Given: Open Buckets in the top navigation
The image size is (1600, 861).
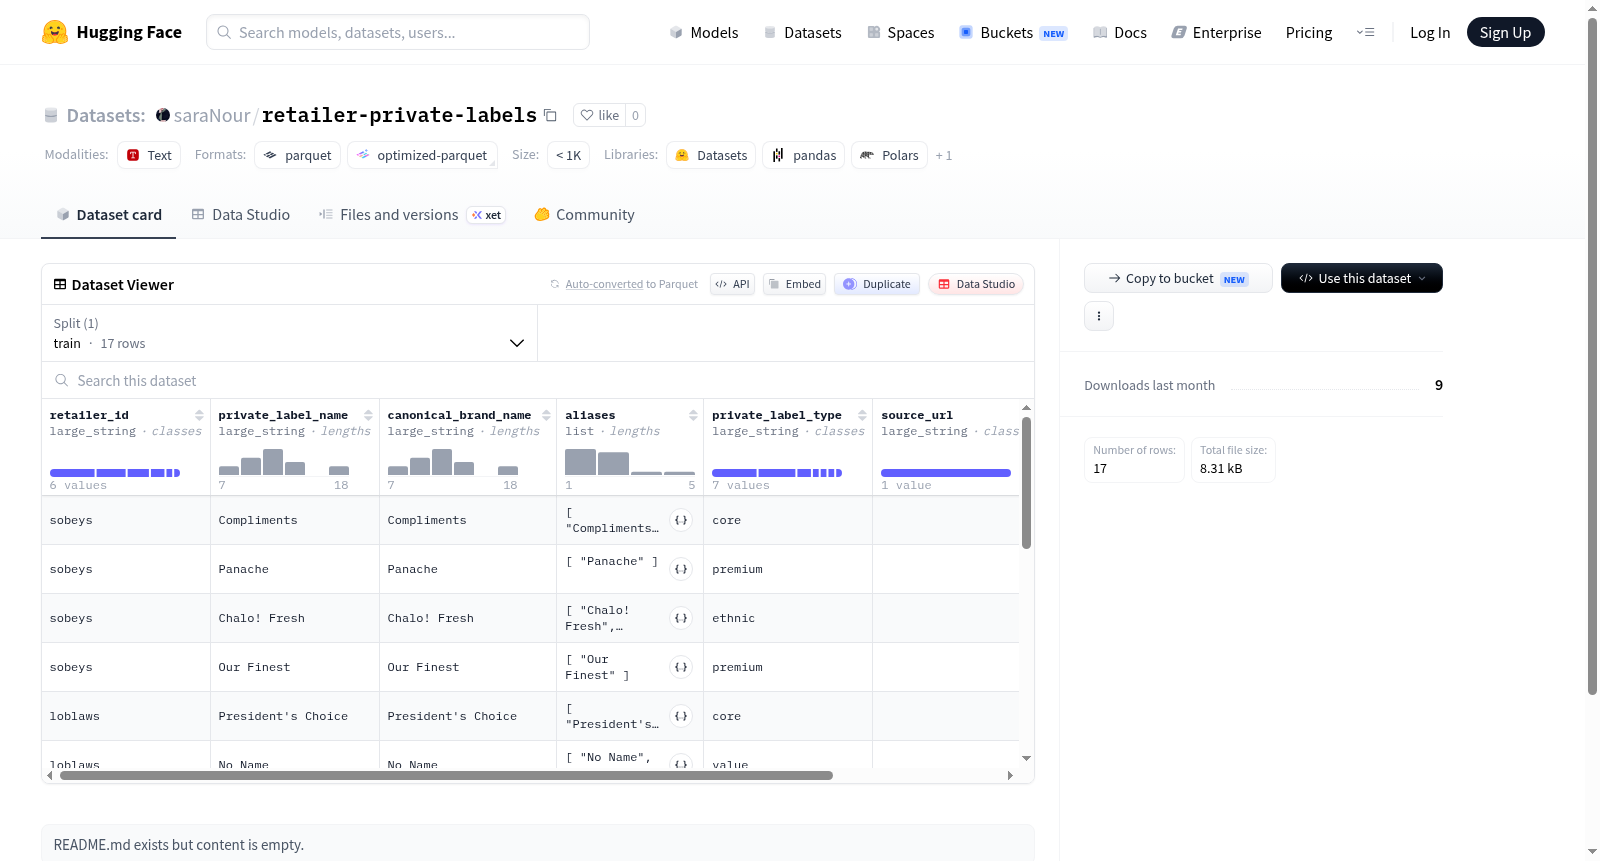Looking at the screenshot, I should pyautogui.click(x=1013, y=32).
